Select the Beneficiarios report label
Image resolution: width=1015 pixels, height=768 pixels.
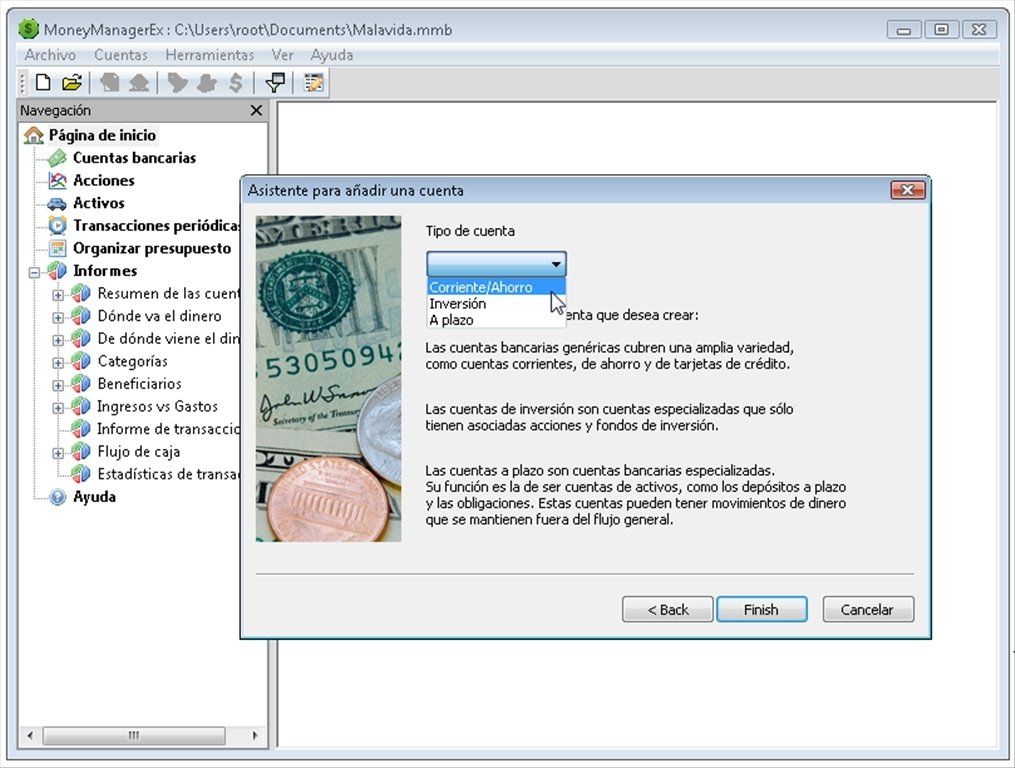point(139,384)
